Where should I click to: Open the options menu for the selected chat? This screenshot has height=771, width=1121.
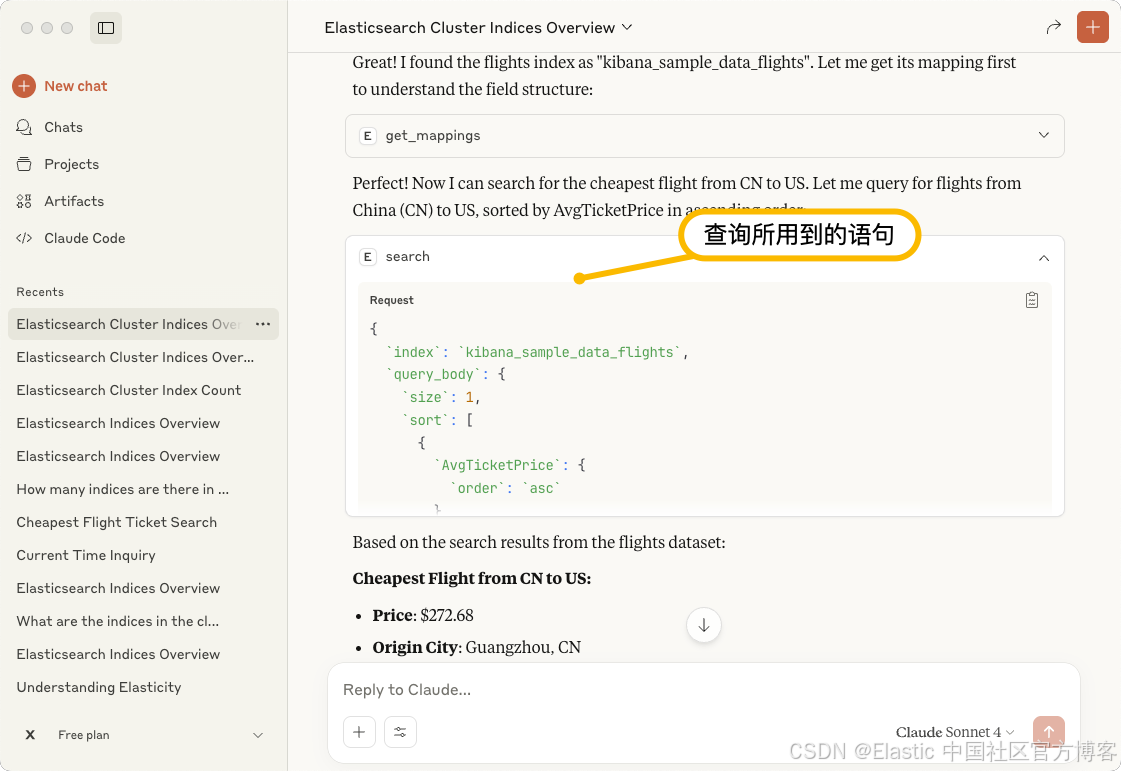(x=263, y=324)
